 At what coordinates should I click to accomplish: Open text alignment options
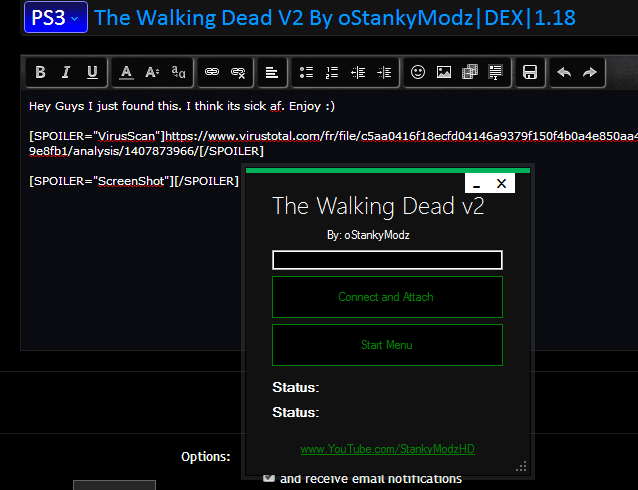[x=272, y=72]
